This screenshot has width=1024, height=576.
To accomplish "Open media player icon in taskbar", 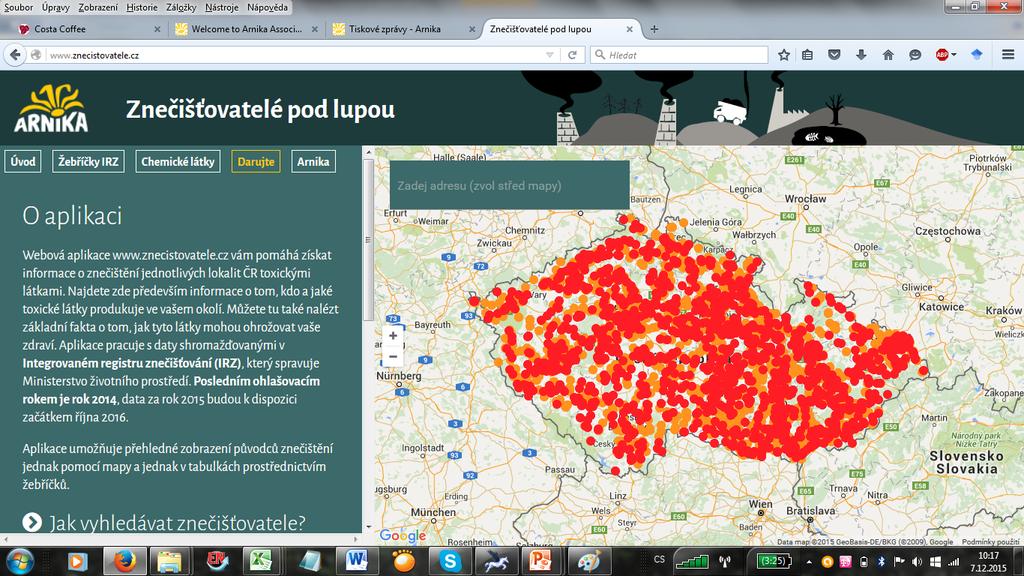I will [x=78, y=561].
